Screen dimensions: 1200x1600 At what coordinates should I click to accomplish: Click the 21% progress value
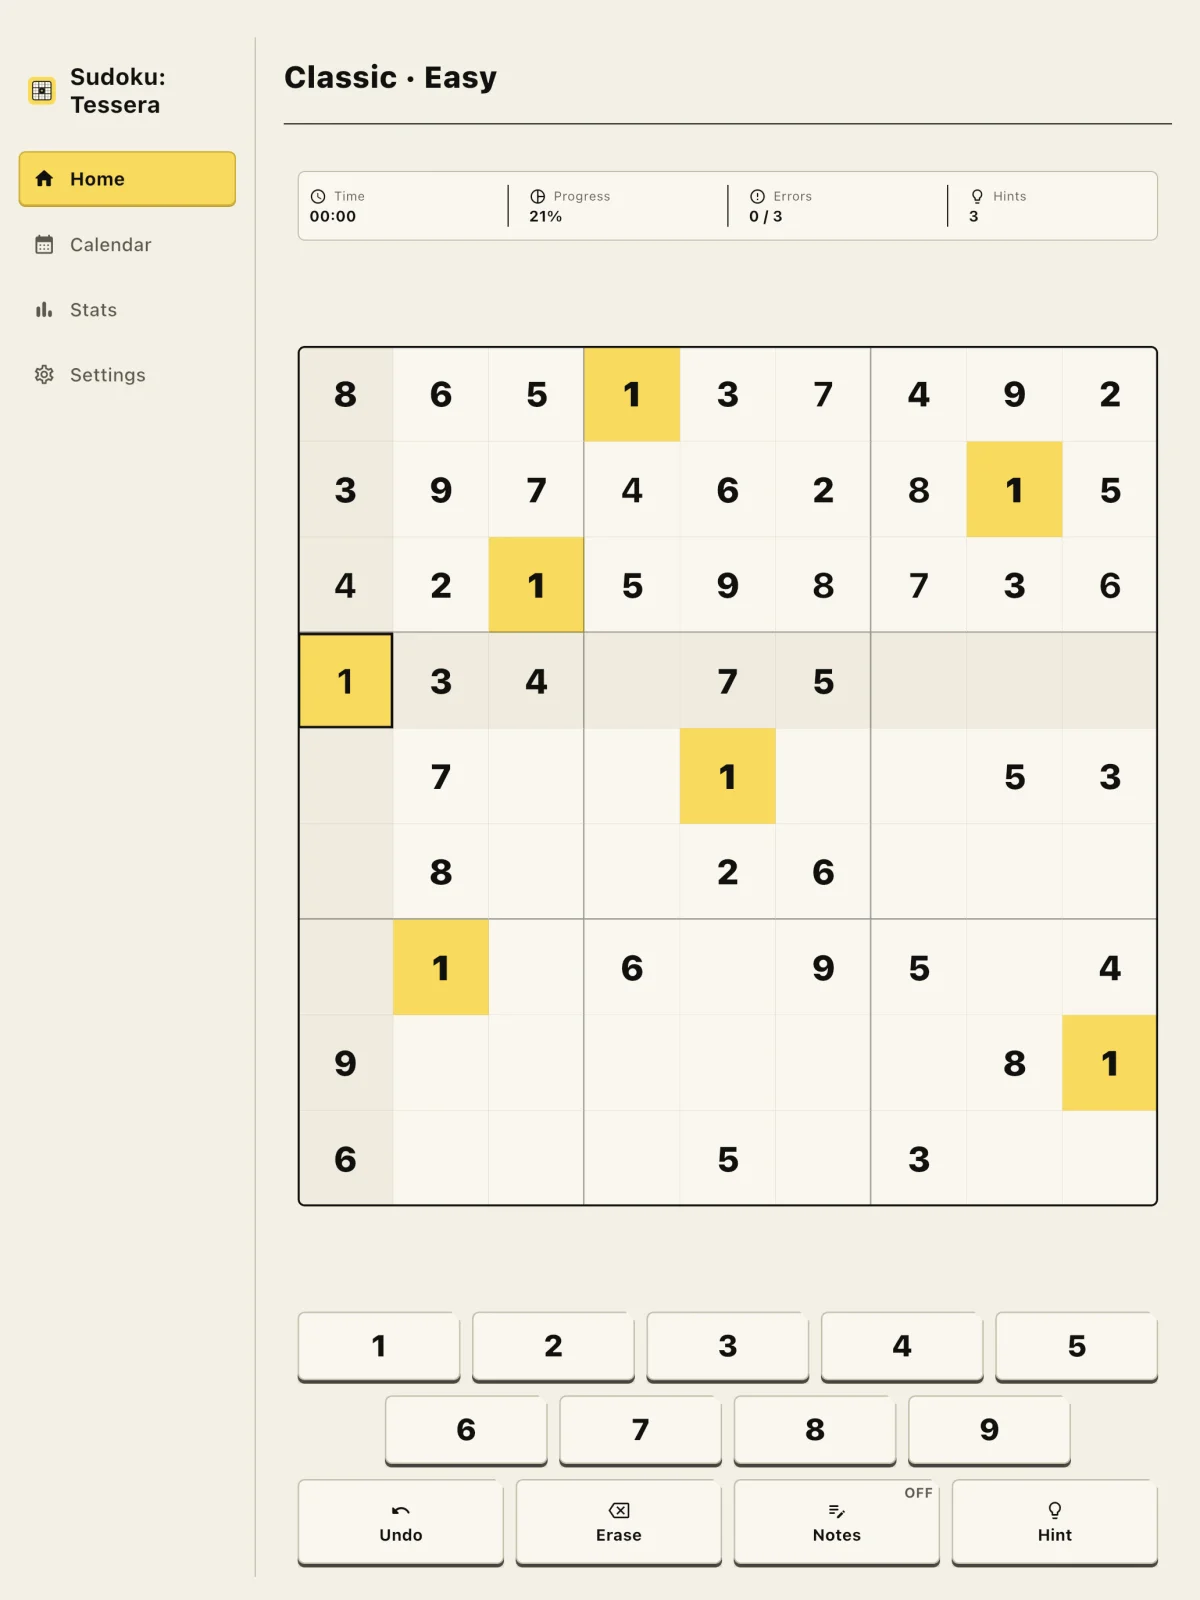pyautogui.click(x=546, y=217)
